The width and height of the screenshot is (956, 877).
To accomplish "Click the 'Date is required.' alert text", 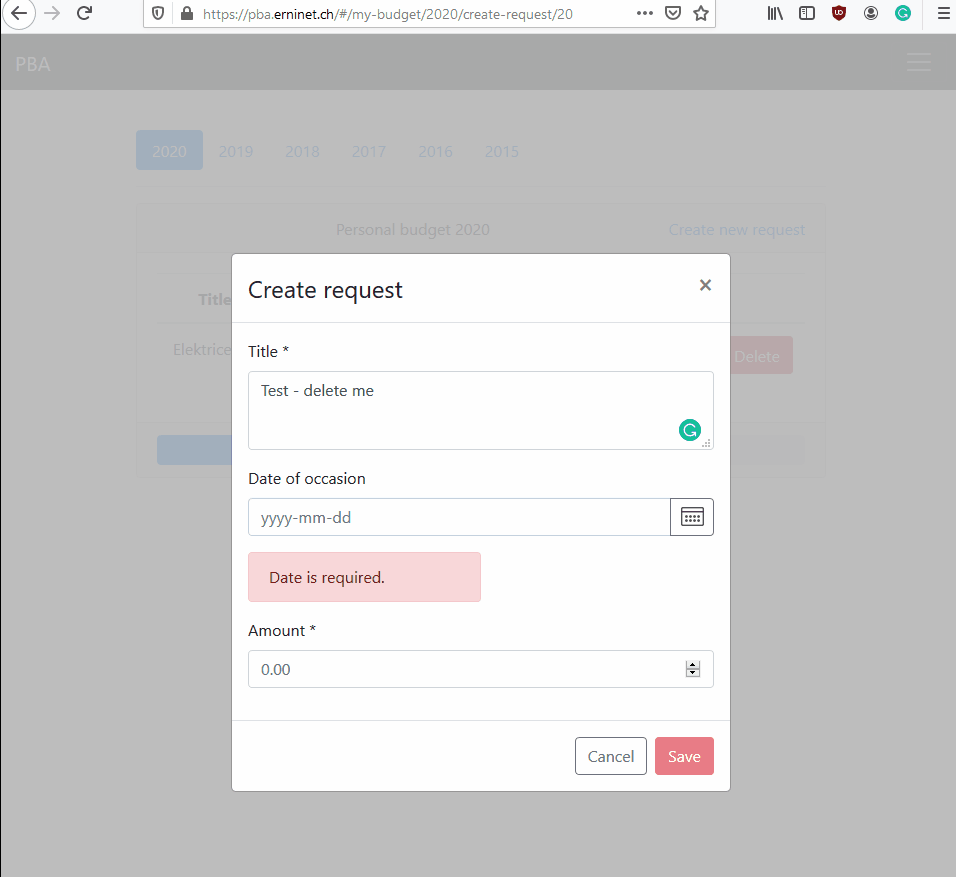I will pos(327,578).
